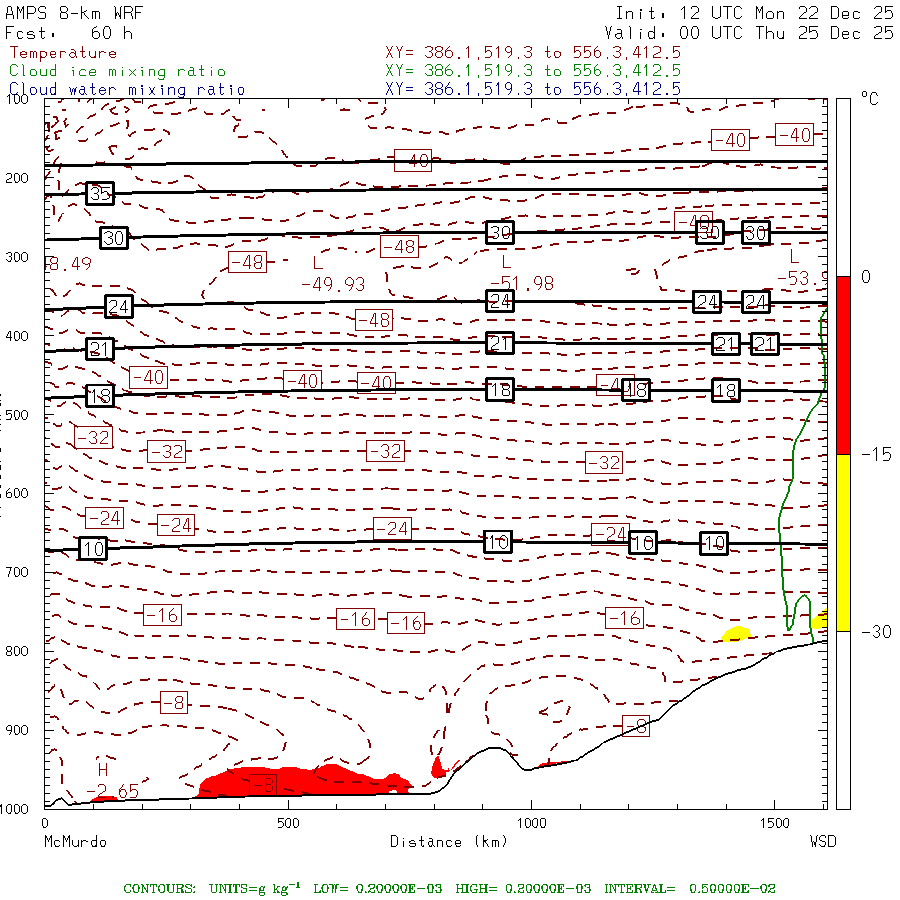Click the 'AMPS 8-km WRF' title text
This screenshot has width=900, height=900.
coord(74,13)
